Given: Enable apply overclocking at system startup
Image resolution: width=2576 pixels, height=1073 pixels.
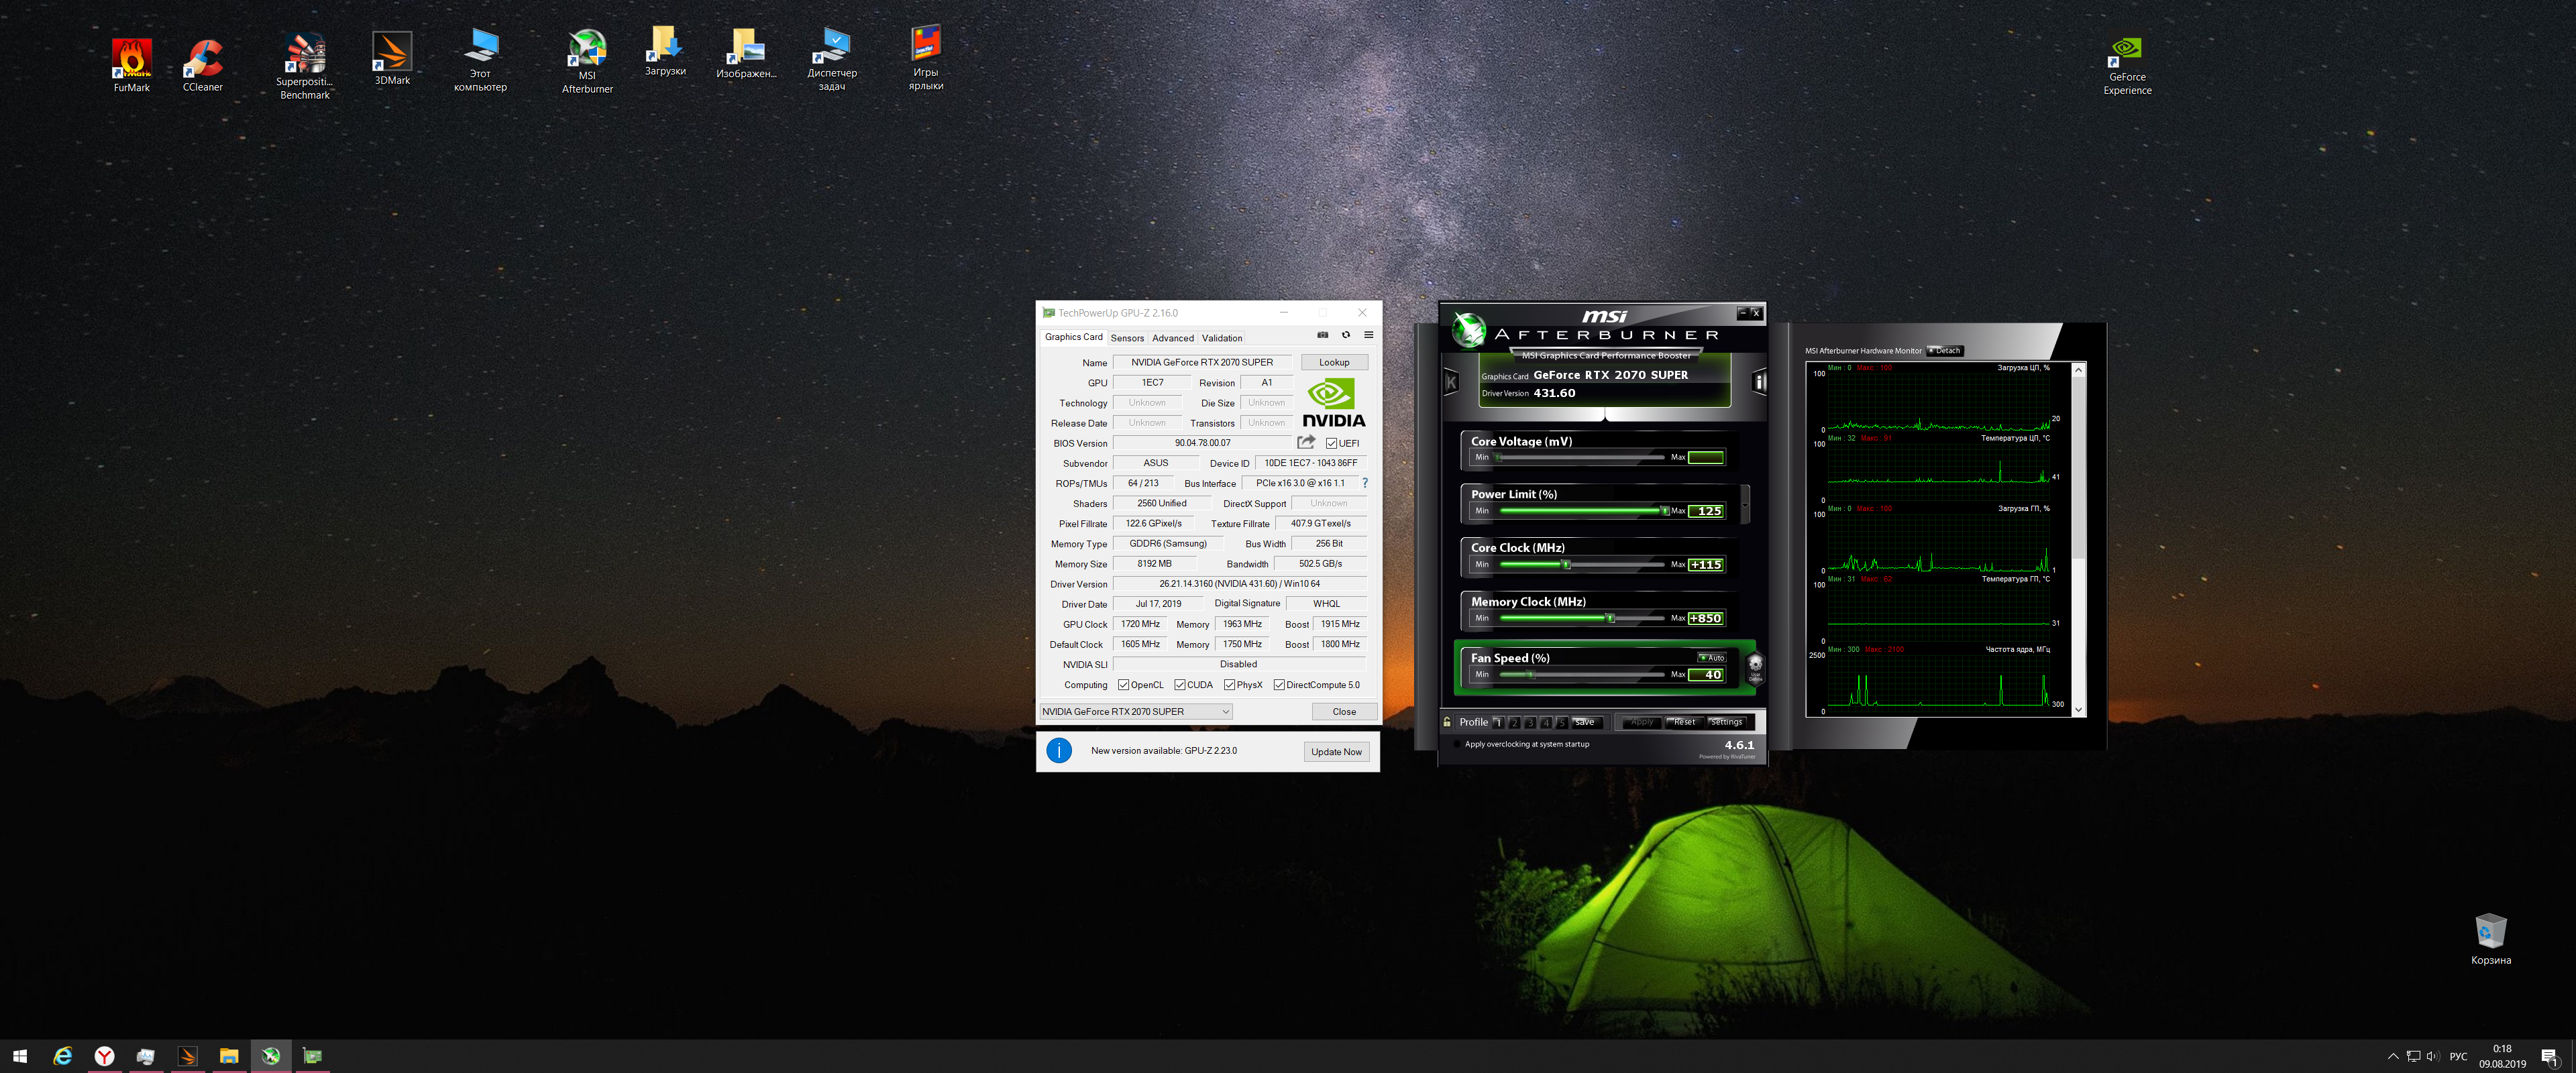Looking at the screenshot, I should 1456,744.
